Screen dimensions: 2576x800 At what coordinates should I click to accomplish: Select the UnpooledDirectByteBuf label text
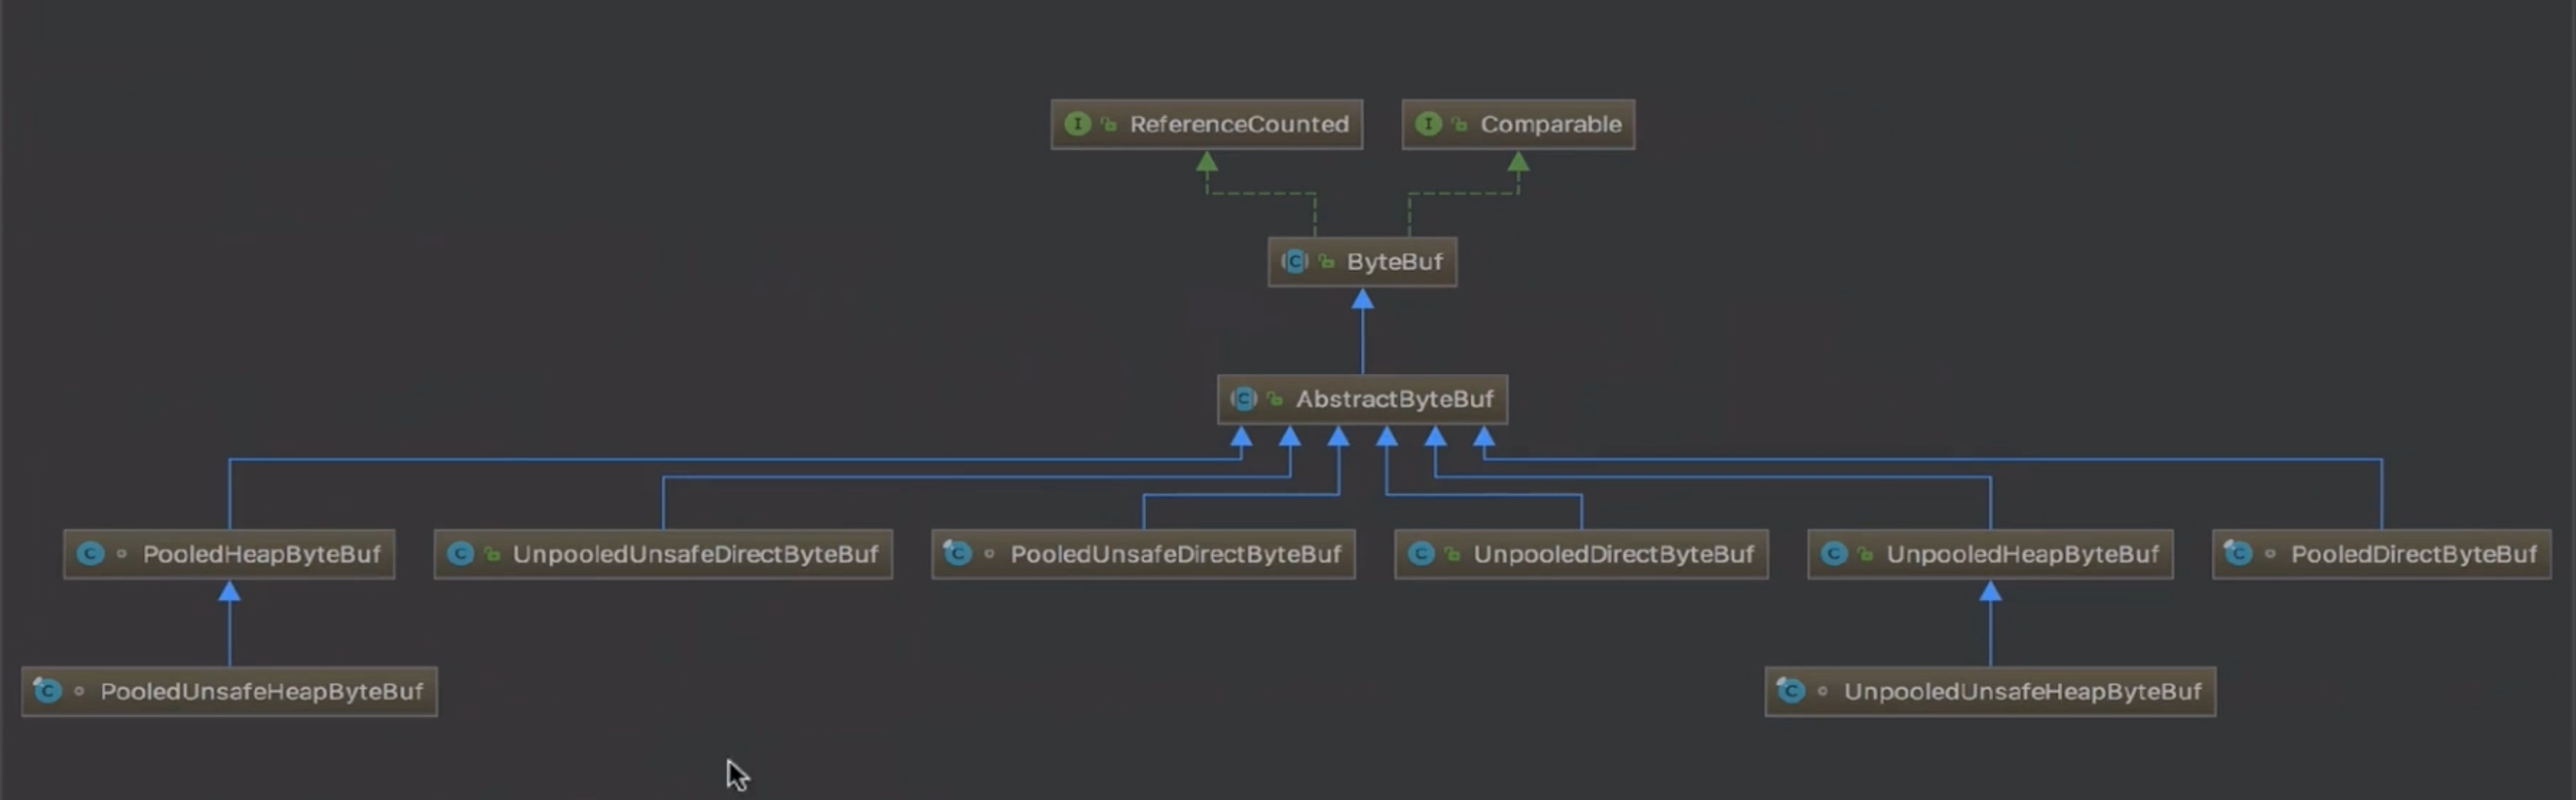tap(1613, 554)
